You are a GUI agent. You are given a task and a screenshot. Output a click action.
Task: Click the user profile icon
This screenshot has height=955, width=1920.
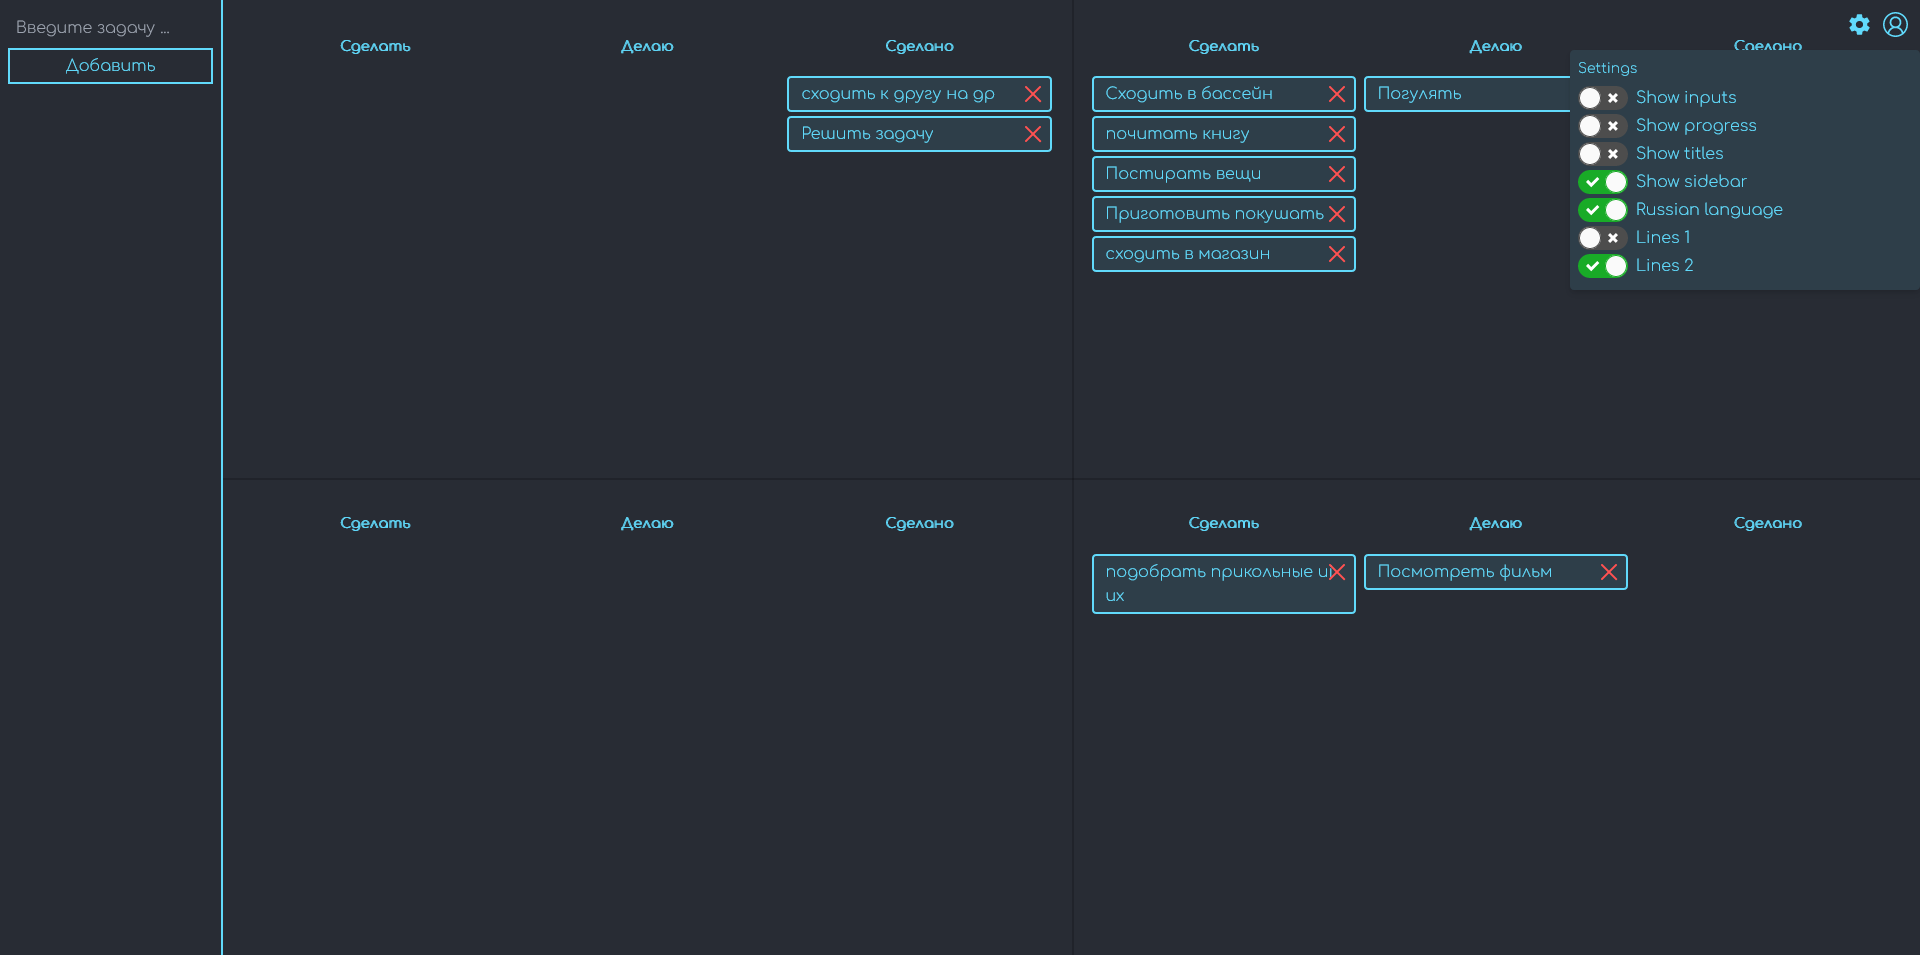[x=1896, y=25]
